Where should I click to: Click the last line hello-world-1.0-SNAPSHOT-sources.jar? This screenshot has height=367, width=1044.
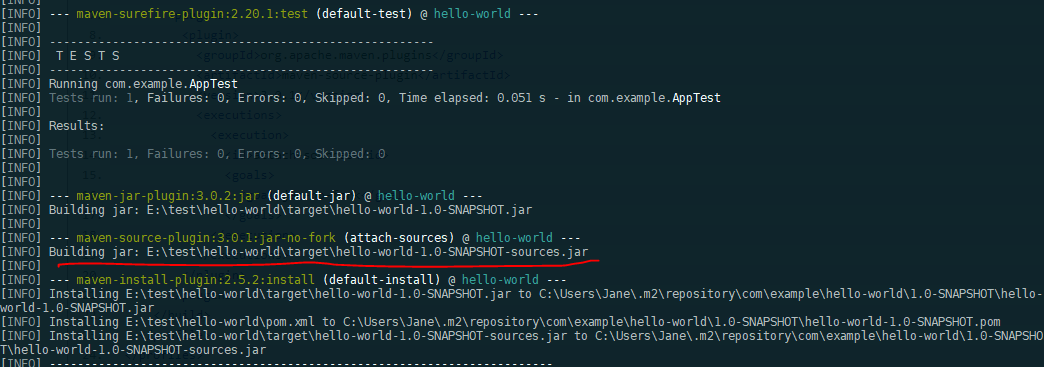(133, 350)
